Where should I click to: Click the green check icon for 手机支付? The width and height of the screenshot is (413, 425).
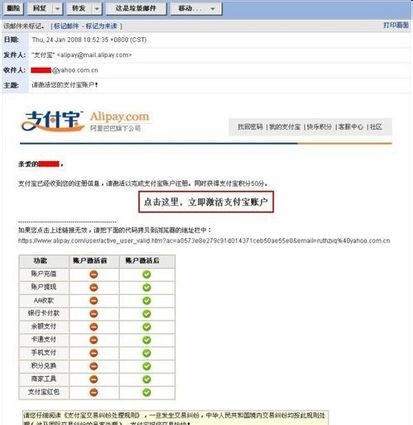[147, 353]
